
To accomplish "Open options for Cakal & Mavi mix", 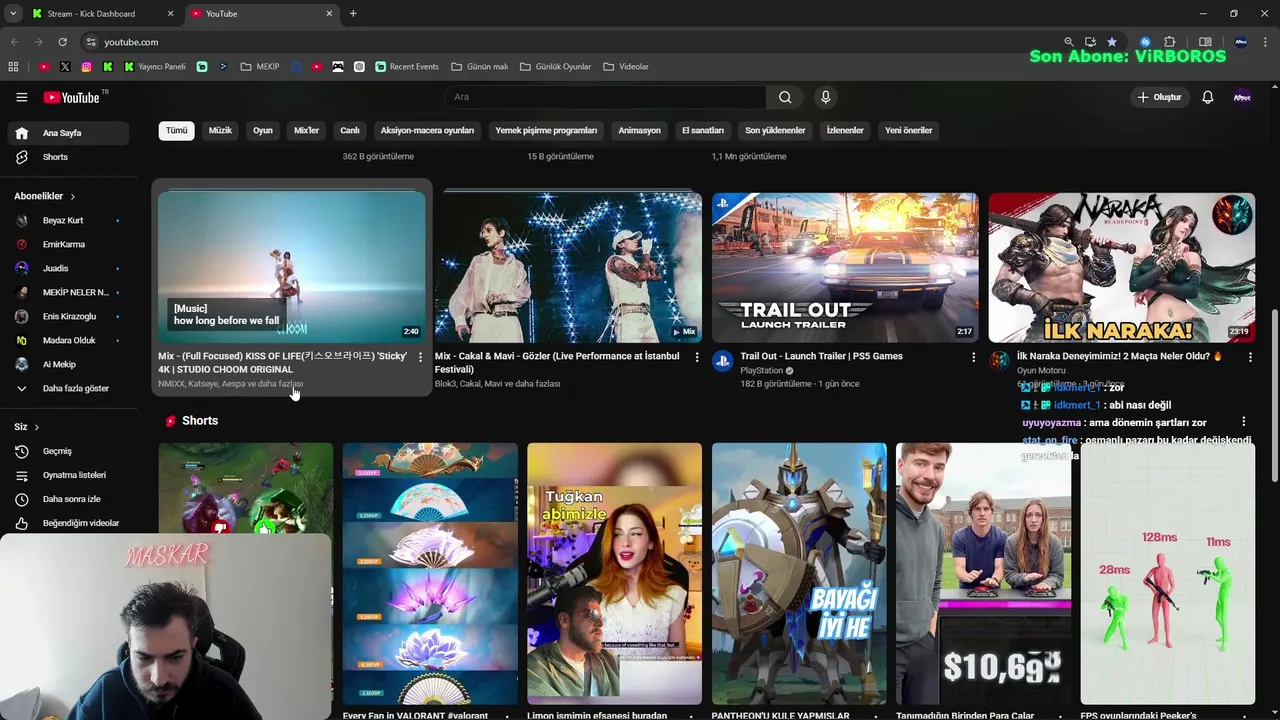I will pyautogui.click(x=697, y=357).
